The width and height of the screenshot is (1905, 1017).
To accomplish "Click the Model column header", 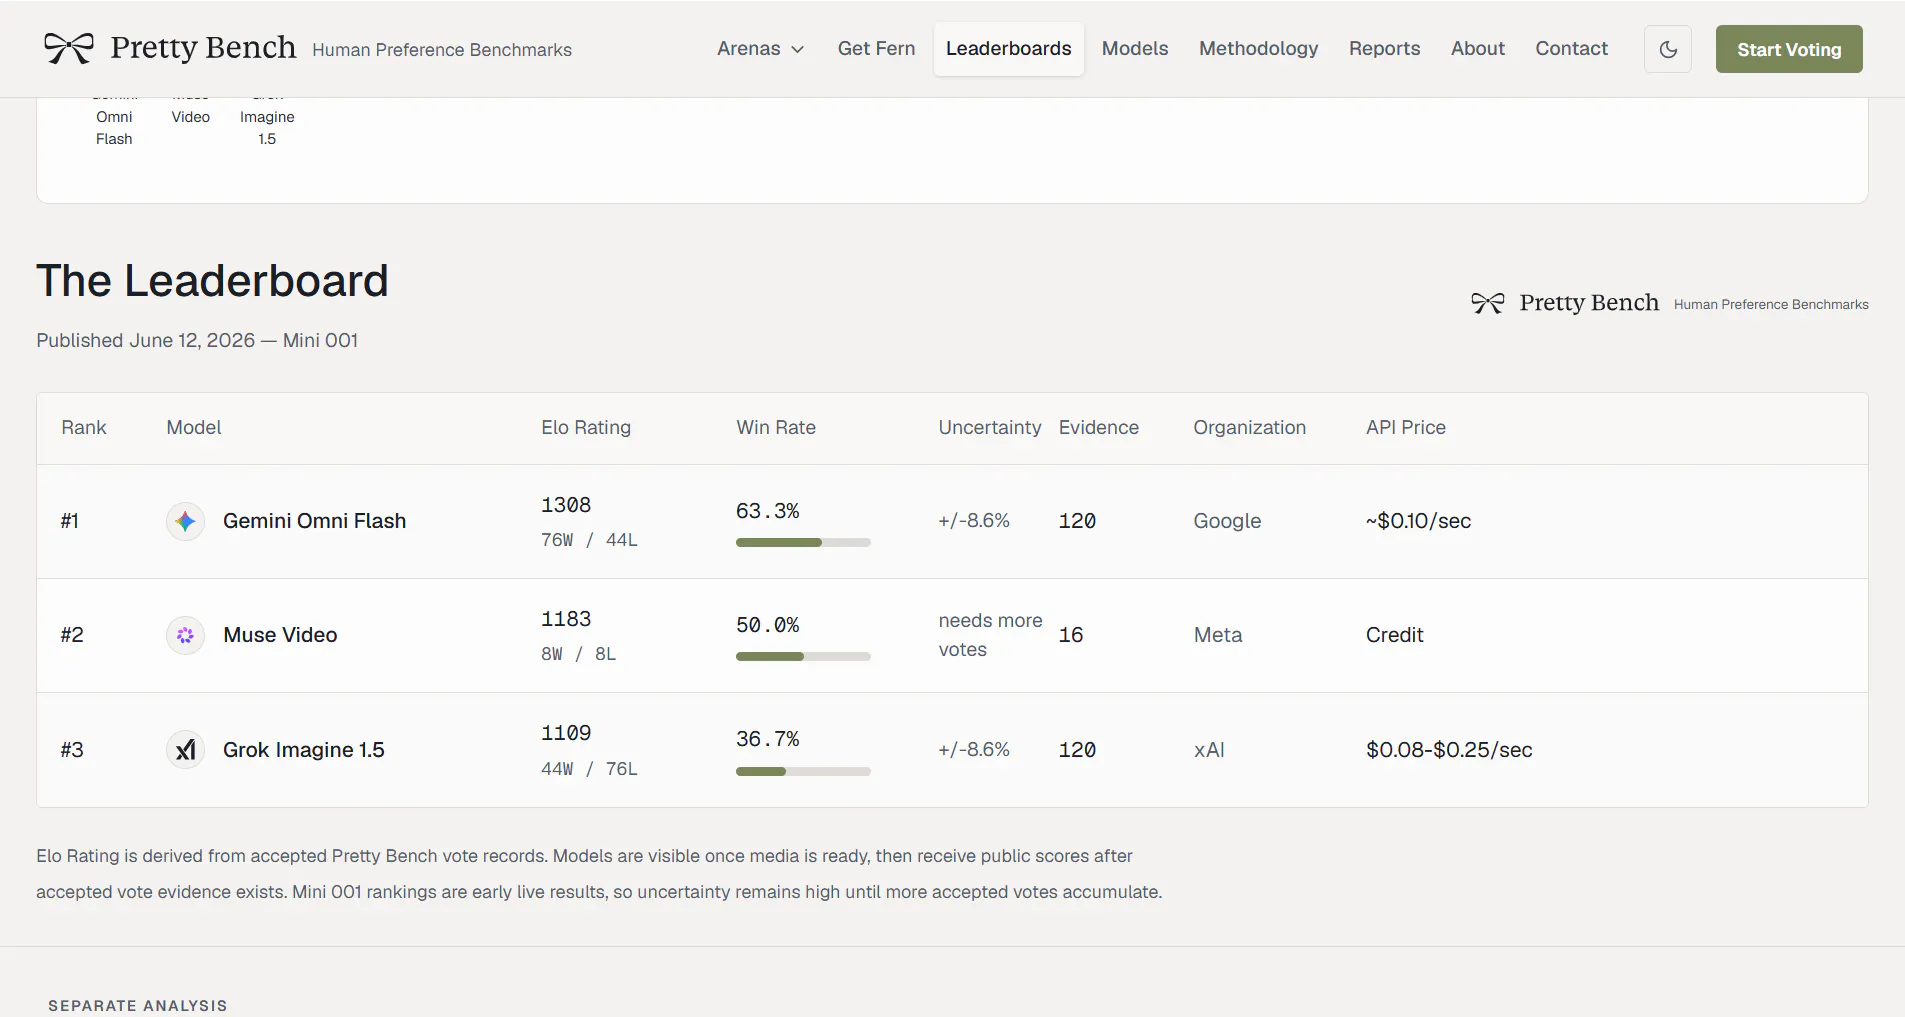I will 193,427.
